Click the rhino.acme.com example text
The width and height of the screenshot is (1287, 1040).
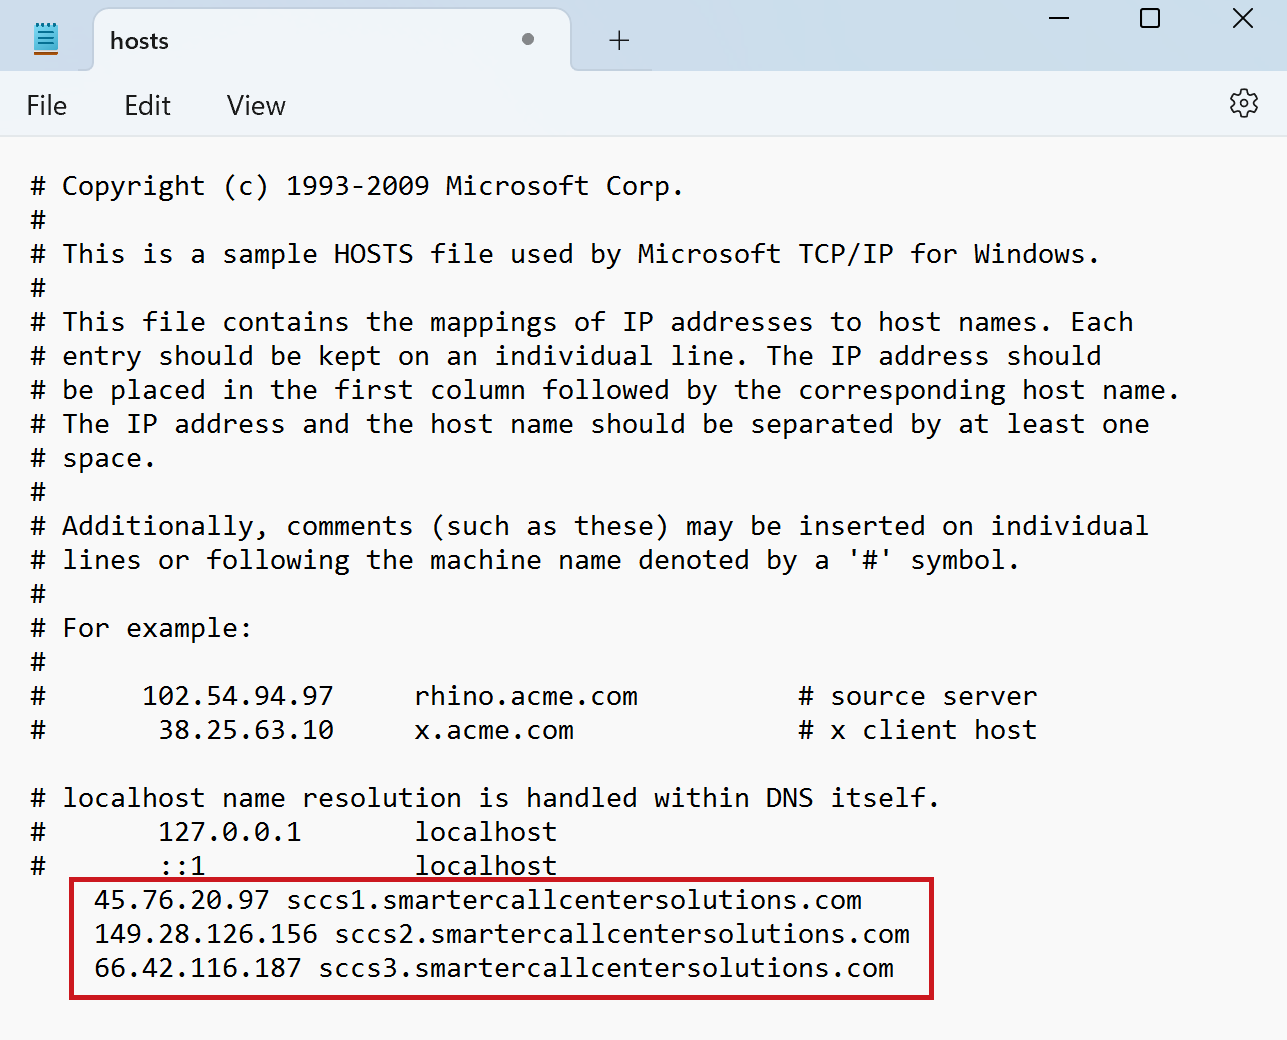pyautogui.click(x=526, y=696)
